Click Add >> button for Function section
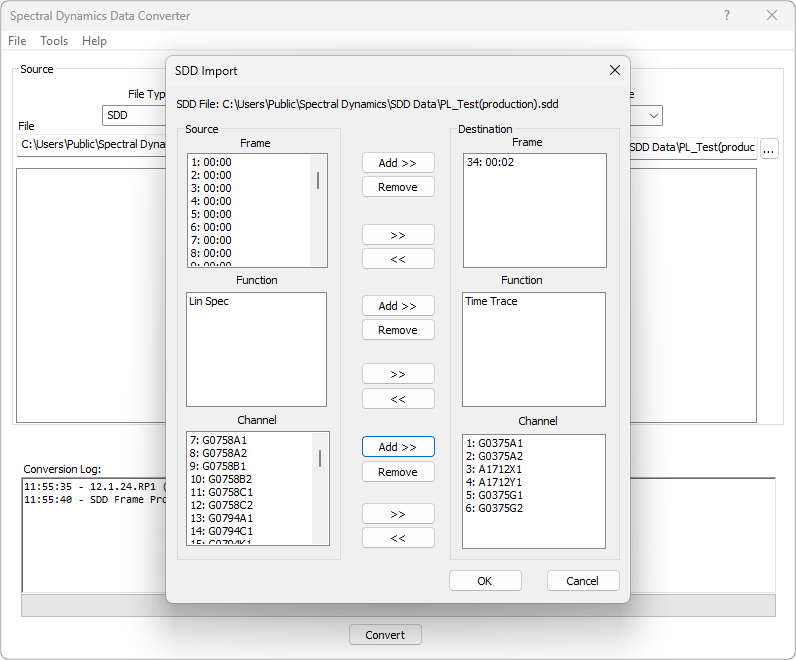The width and height of the screenshot is (796, 660). [398, 306]
